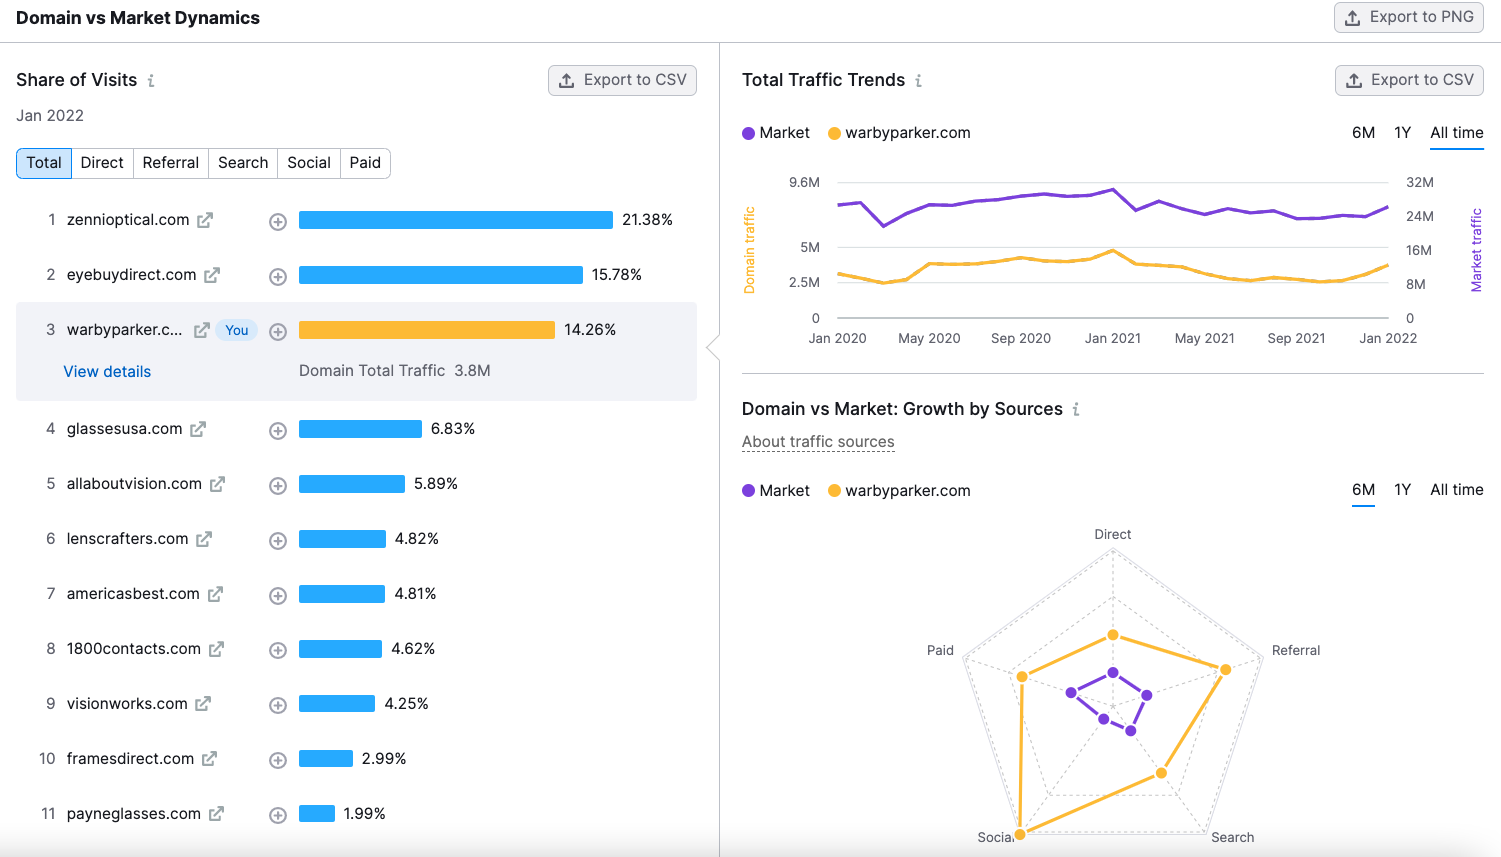Select the Total traffic tab
Screen dimensions: 1501x857
(x=44, y=163)
